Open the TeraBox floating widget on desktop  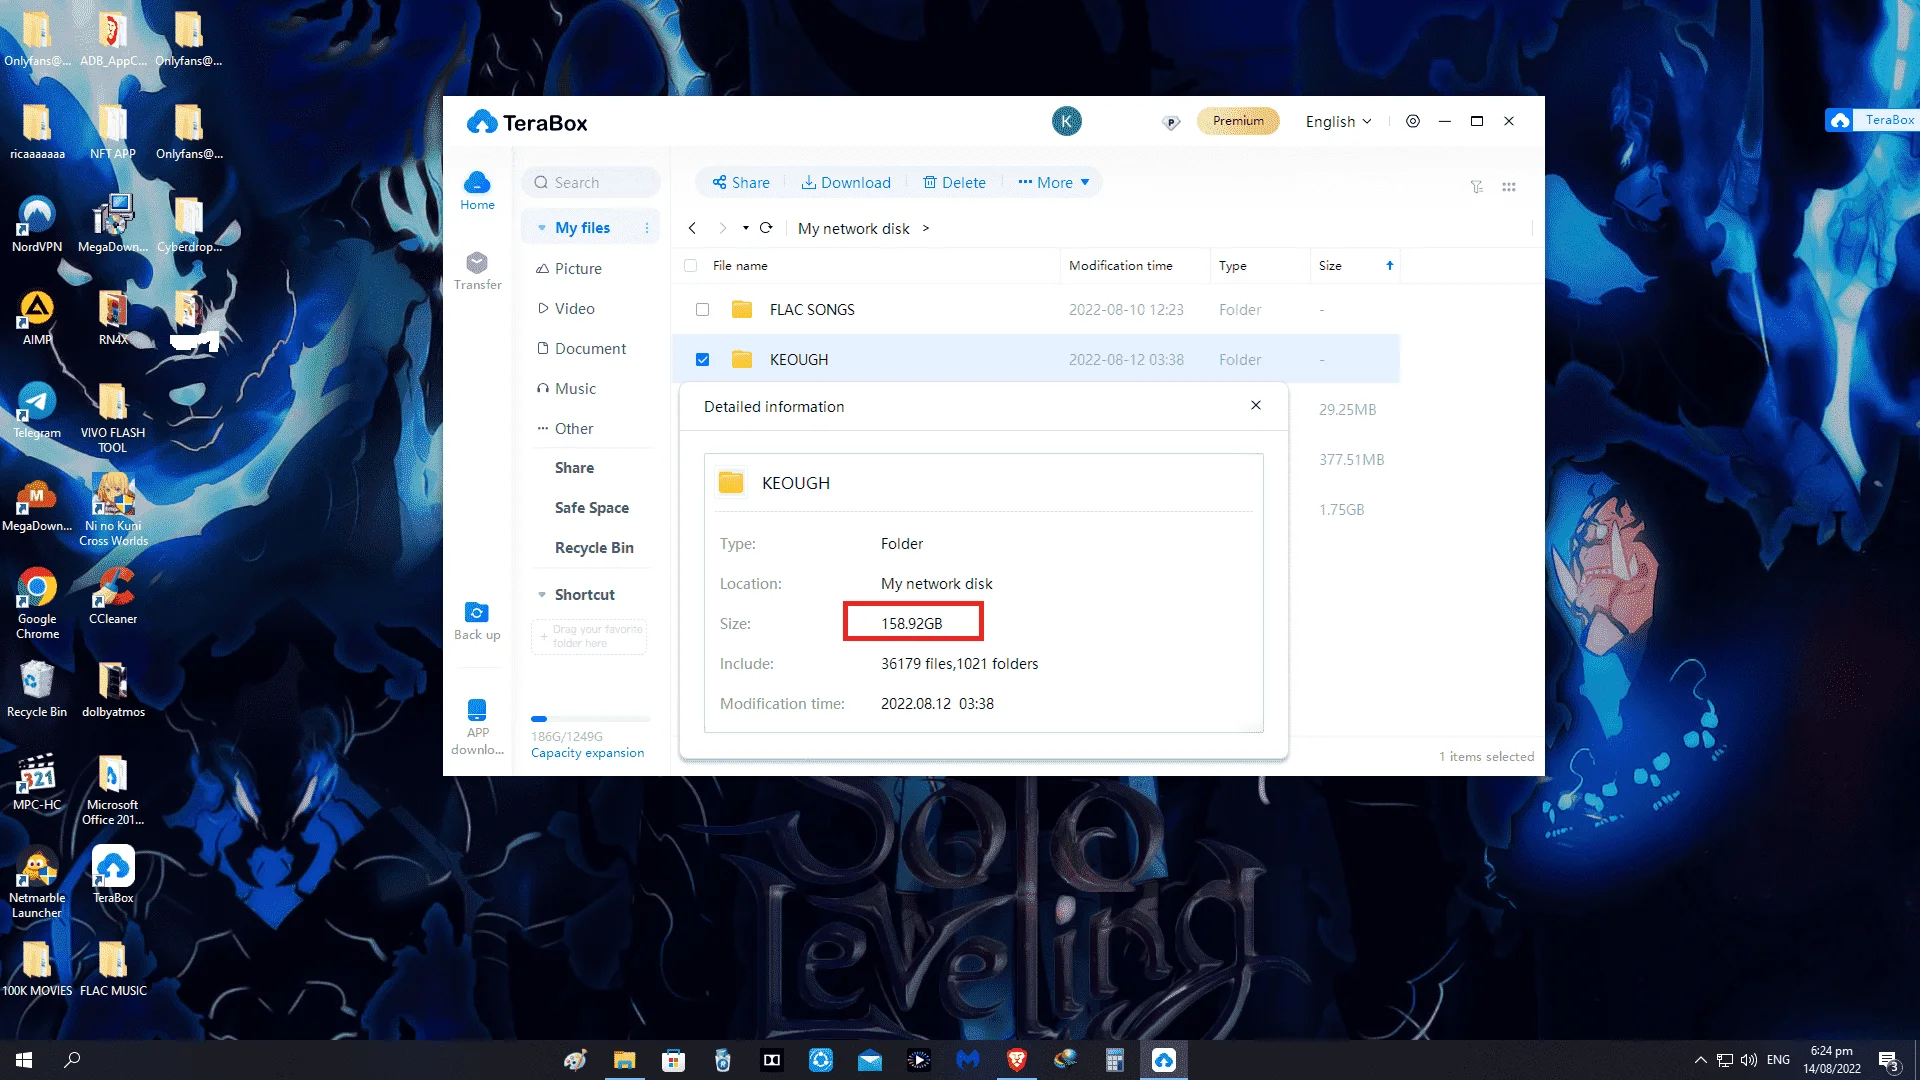point(1872,120)
